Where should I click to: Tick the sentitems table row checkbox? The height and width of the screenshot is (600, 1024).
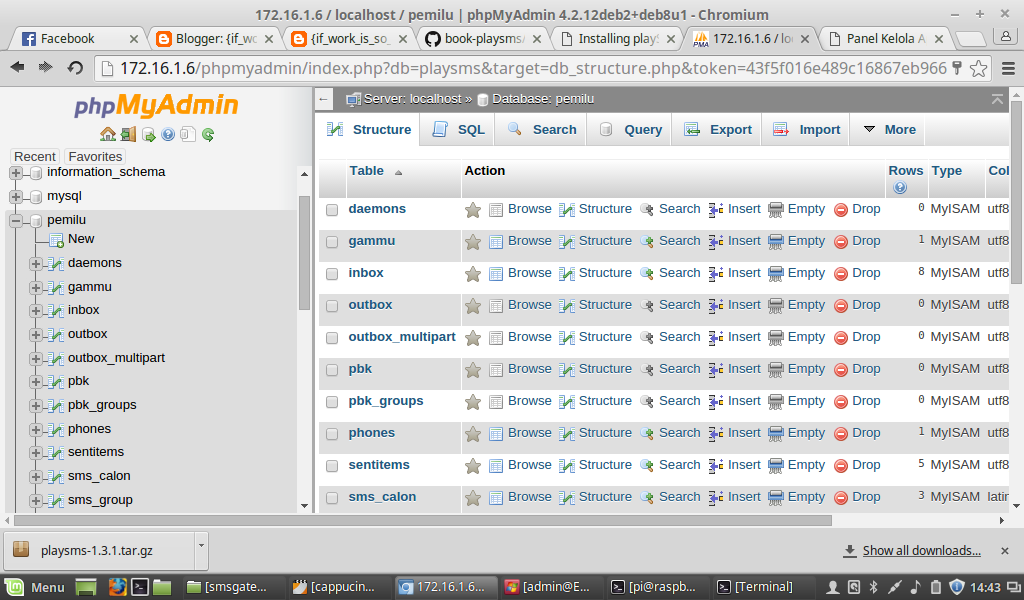tap(331, 464)
